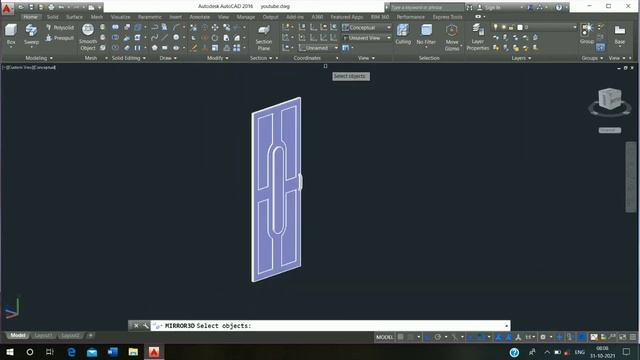The height and width of the screenshot is (360, 640).
Task: Open File Explorer from the taskbar
Action: tap(133, 352)
